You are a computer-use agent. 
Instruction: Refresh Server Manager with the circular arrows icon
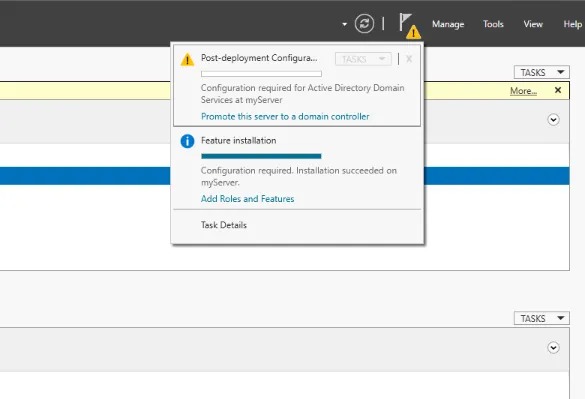(364, 24)
